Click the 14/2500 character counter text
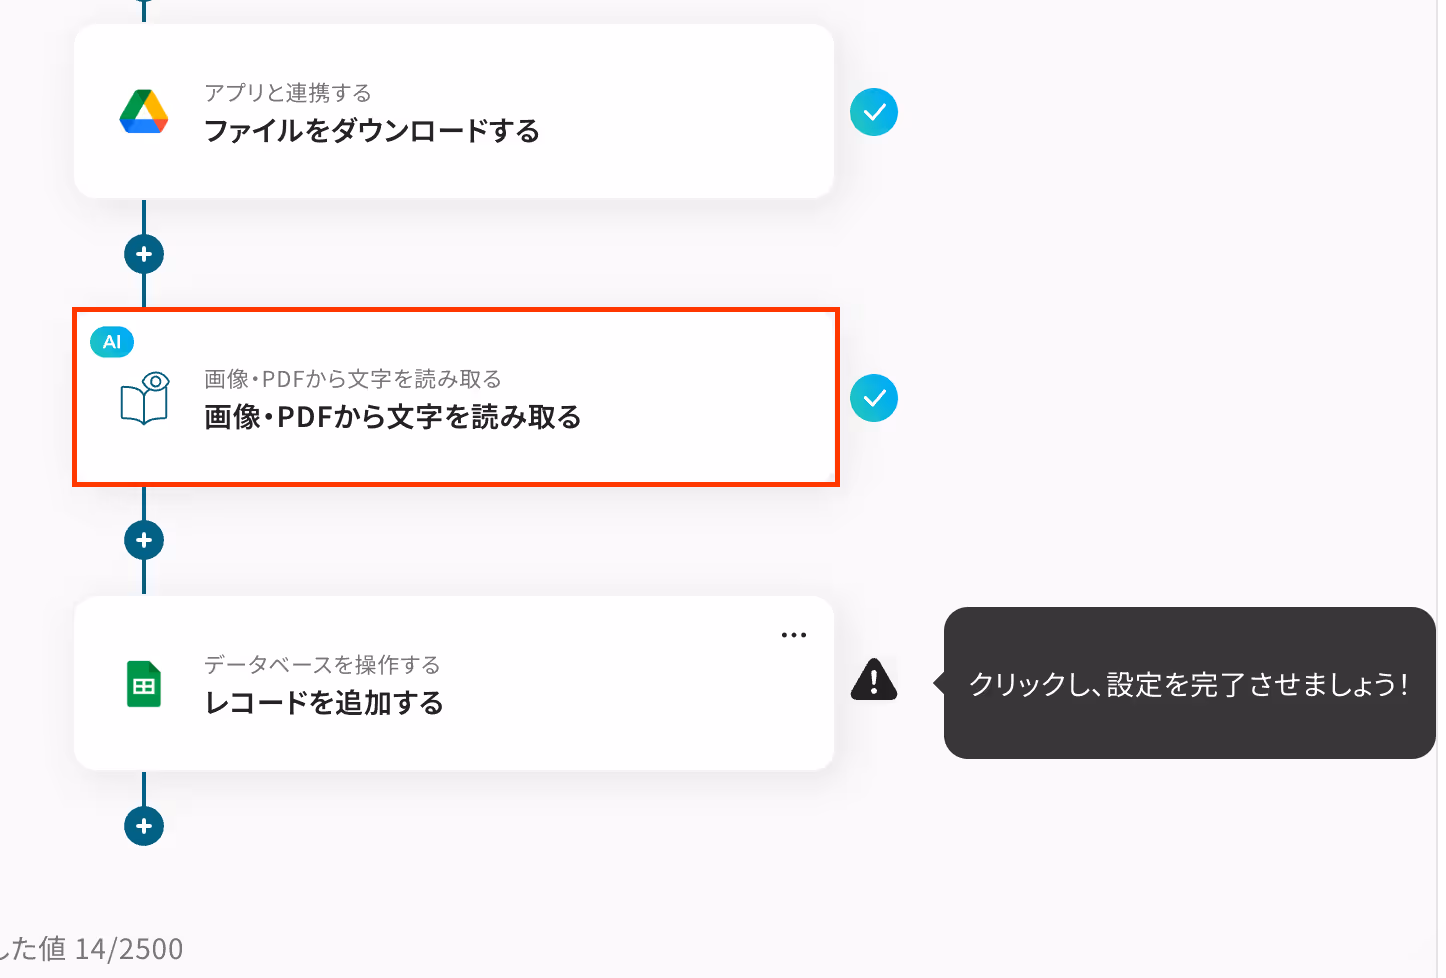The image size is (1446, 978). click(129, 949)
